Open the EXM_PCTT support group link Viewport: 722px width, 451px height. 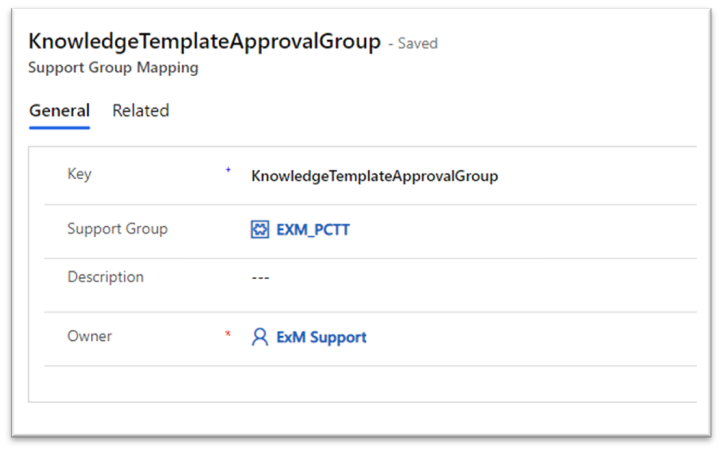pyautogui.click(x=313, y=229)
